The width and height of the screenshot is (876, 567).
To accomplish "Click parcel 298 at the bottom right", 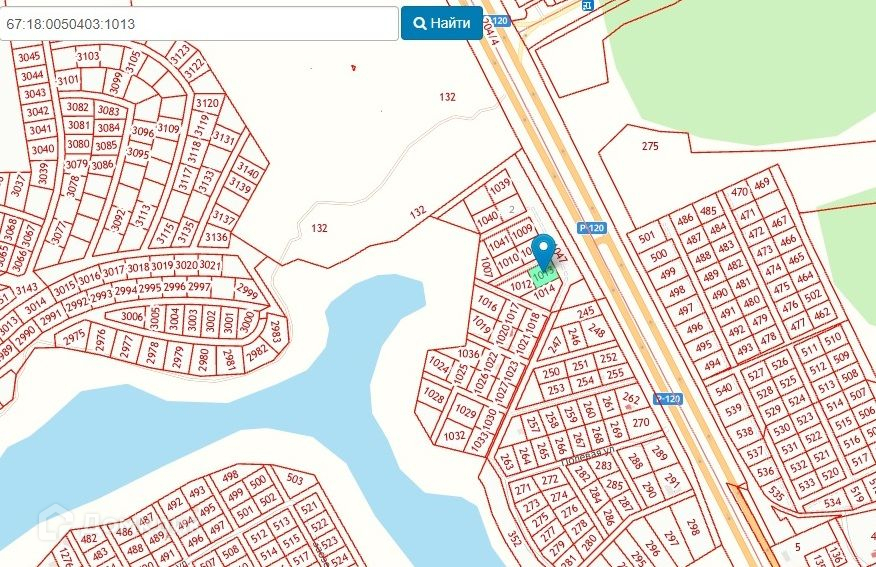I will [693, 526].
